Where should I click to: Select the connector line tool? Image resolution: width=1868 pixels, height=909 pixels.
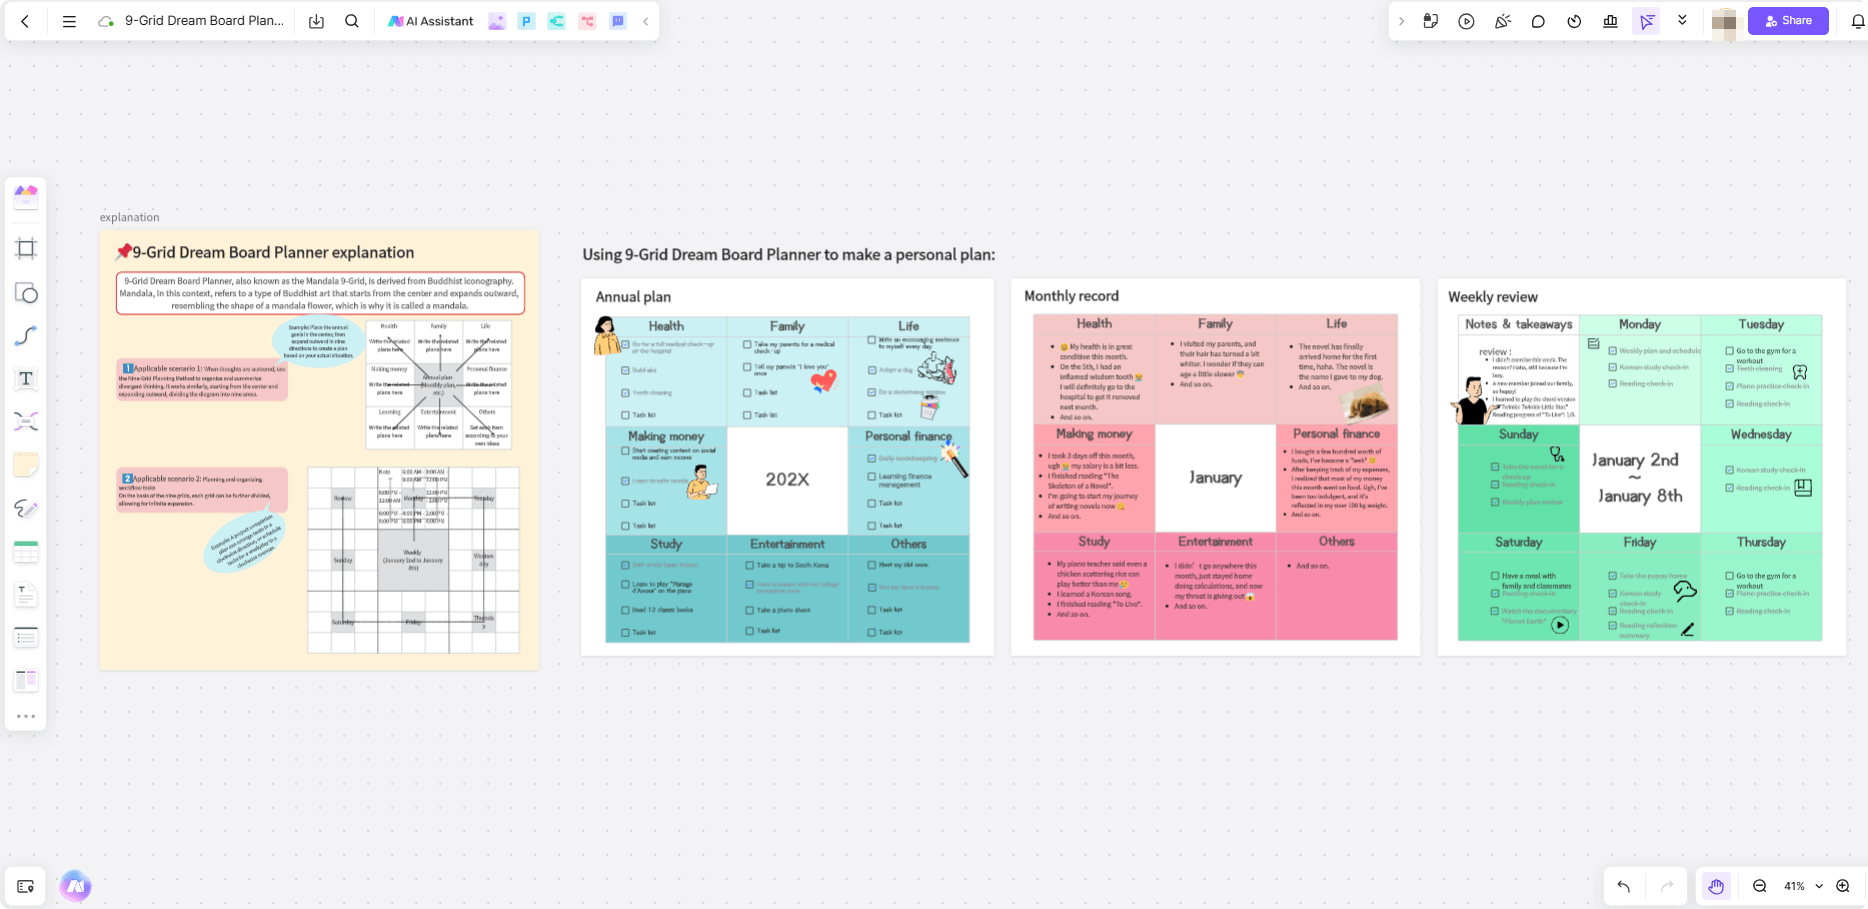pos(26,336)
